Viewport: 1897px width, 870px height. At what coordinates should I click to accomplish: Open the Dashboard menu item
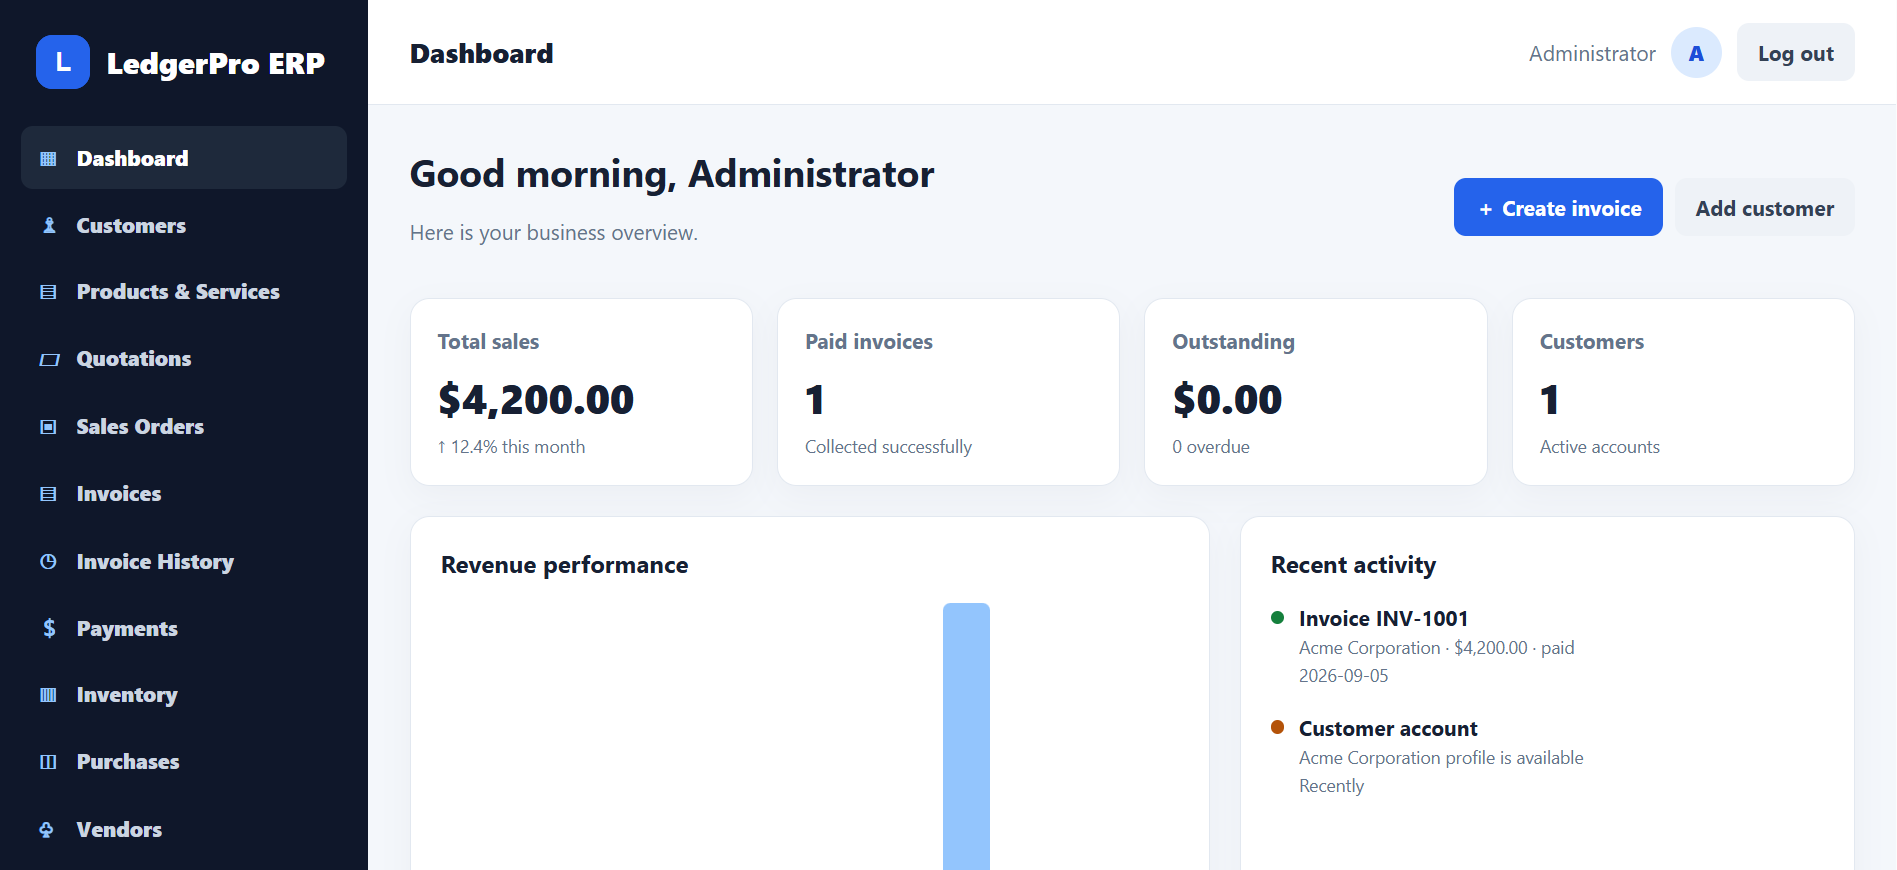[x=184, y=158]
